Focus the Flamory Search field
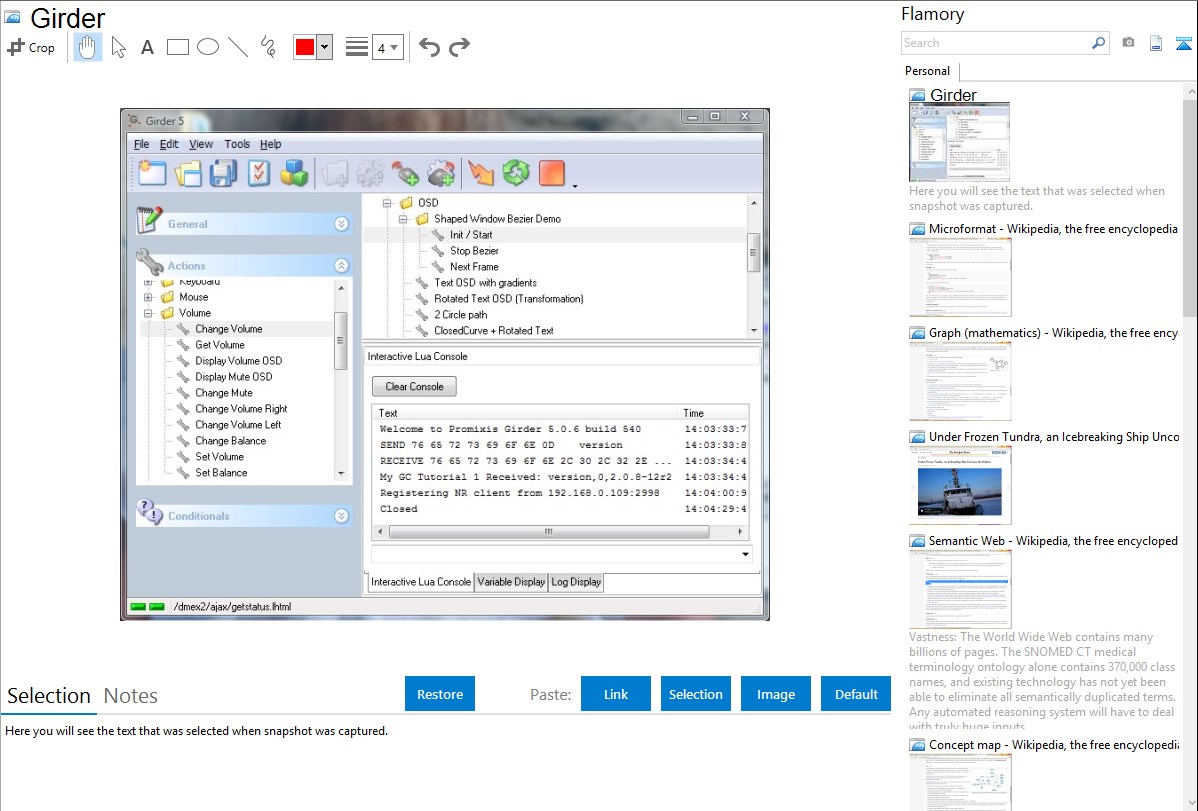 click(996, 43)
